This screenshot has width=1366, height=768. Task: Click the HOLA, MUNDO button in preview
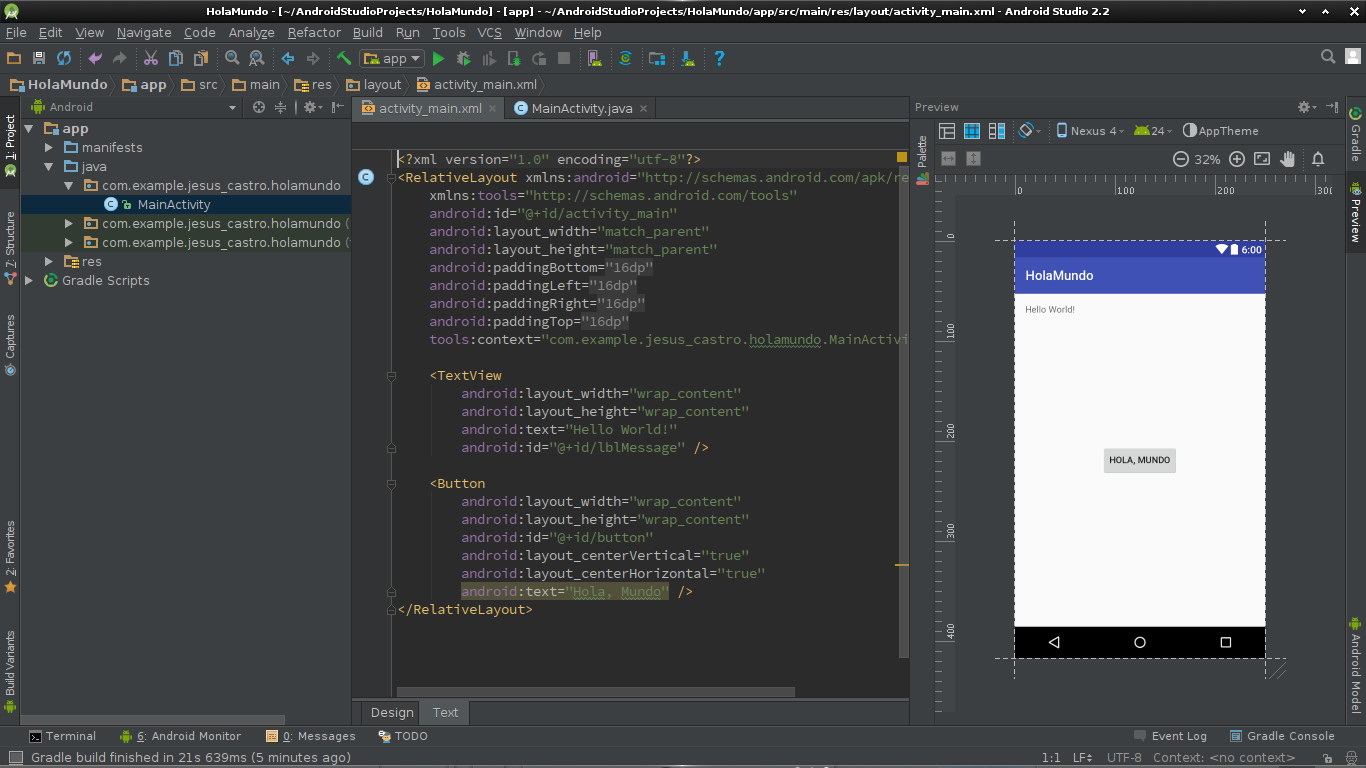pyautogui.click(x=1139, y=460)
